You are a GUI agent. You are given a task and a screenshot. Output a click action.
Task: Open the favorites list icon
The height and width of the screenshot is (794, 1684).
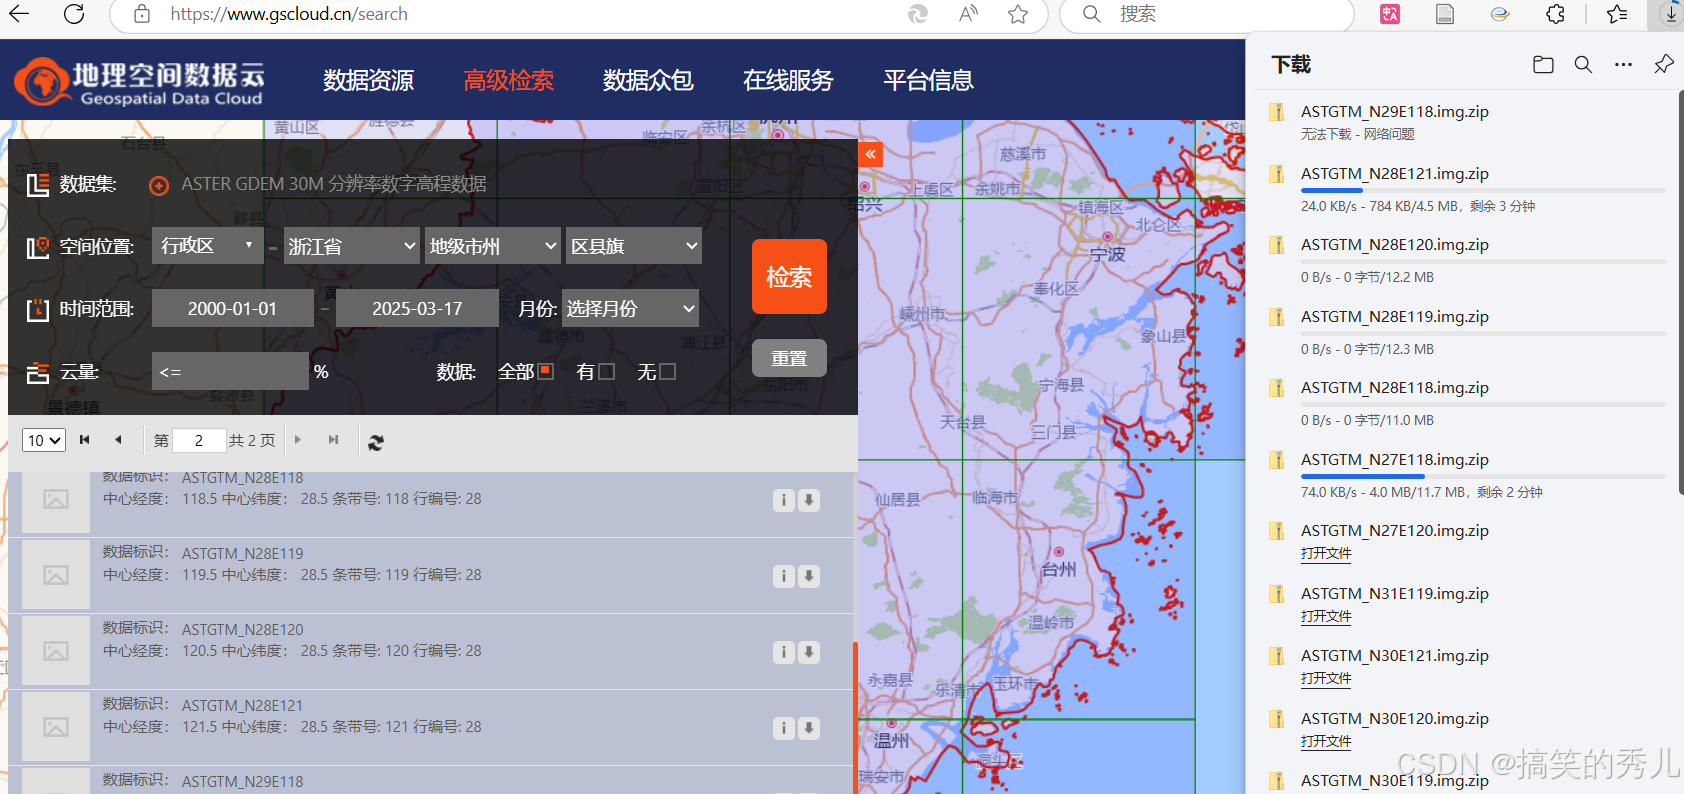pos(1617,14)
